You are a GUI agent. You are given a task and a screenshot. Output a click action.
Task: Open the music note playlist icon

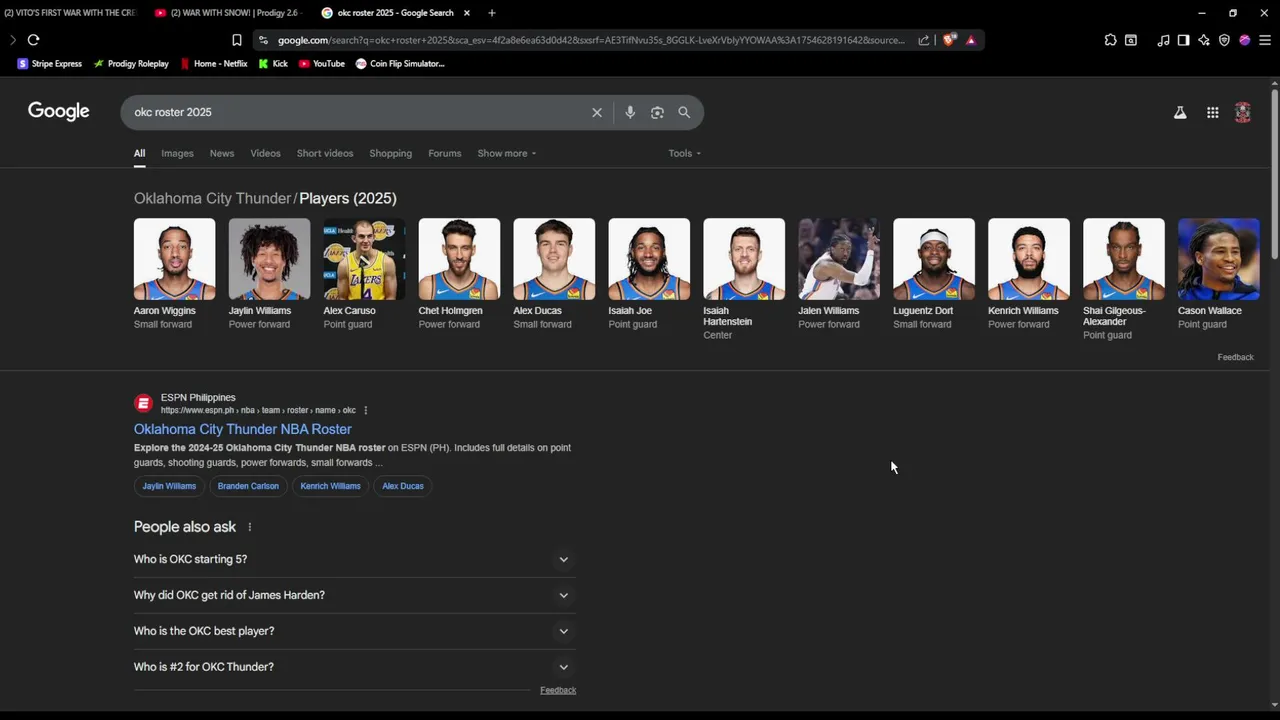[x=1163, y=40]
